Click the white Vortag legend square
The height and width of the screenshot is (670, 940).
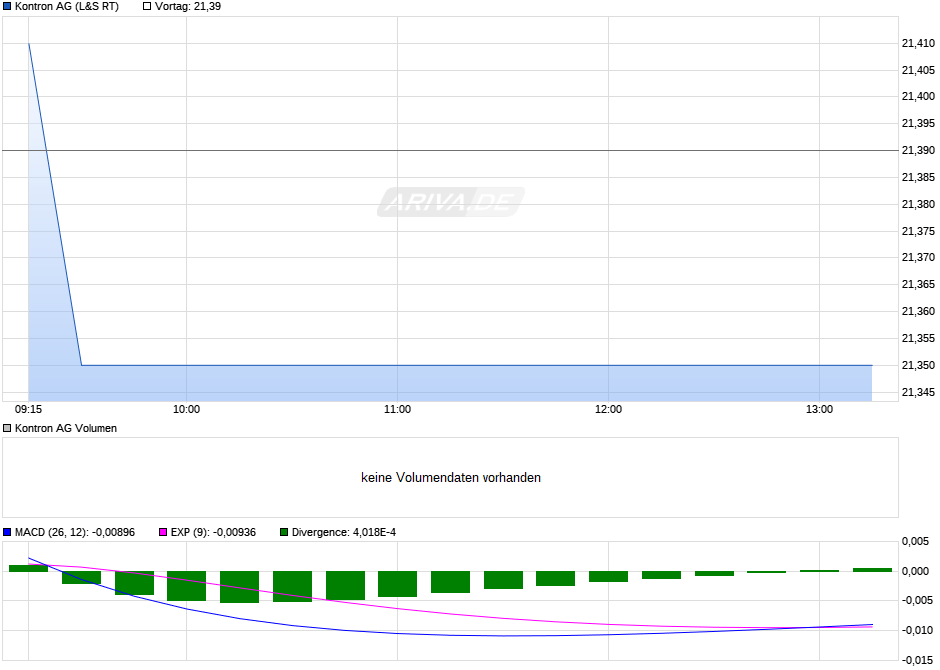[x=147, y=7]
